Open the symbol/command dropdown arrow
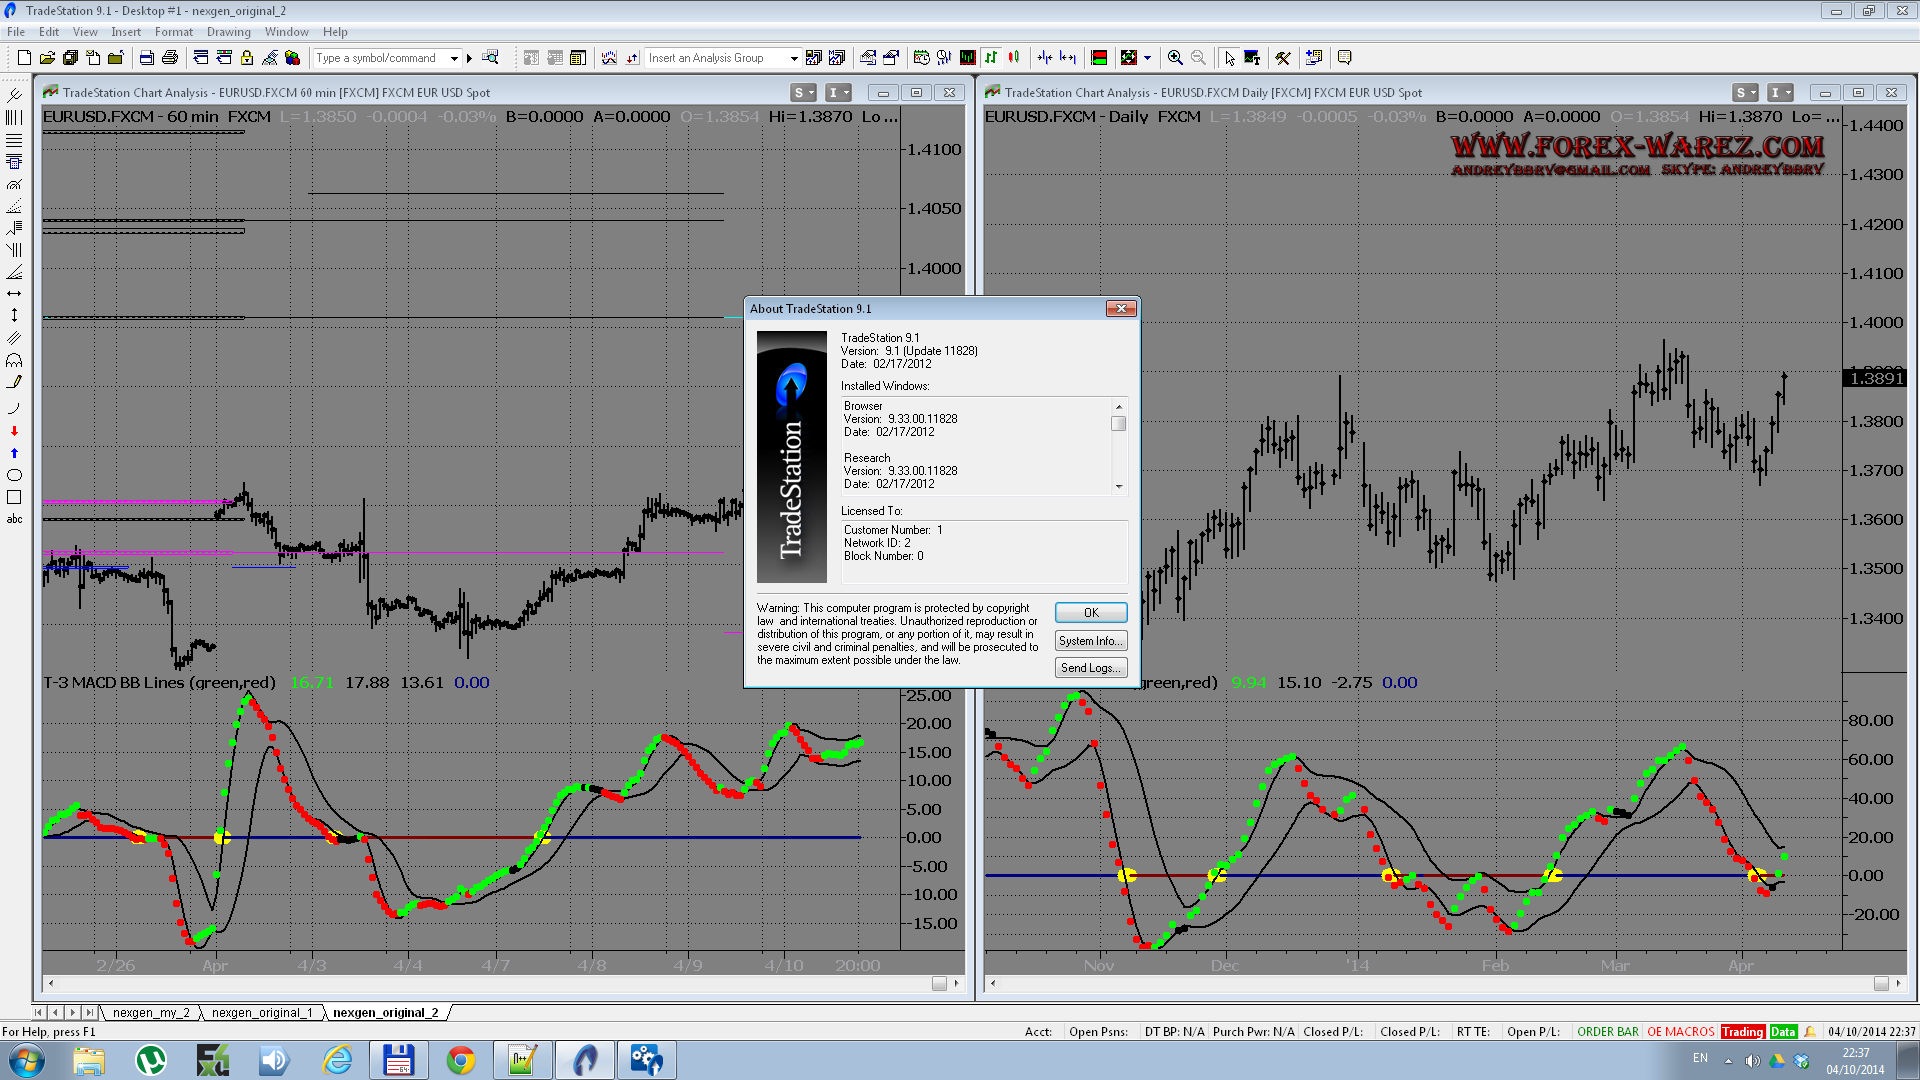The image size is (1920, 1080). (454, 58)
